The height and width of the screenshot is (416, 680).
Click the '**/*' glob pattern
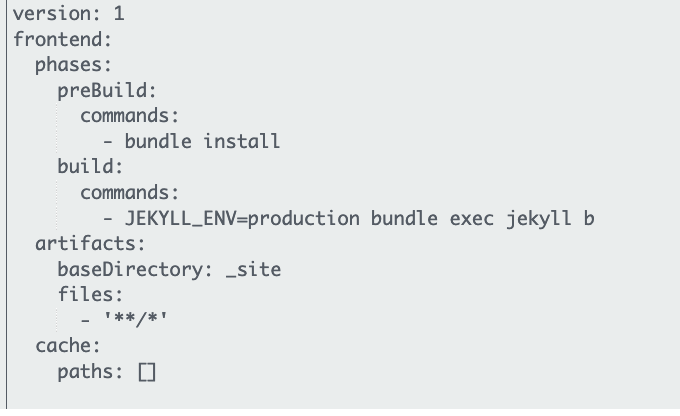click(135, 319)
